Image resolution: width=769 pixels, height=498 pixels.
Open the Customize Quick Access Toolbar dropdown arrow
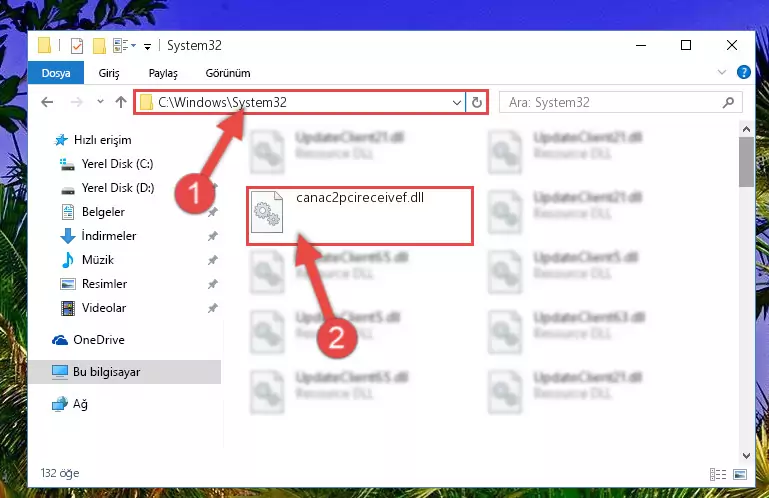(x=147, y=47)
